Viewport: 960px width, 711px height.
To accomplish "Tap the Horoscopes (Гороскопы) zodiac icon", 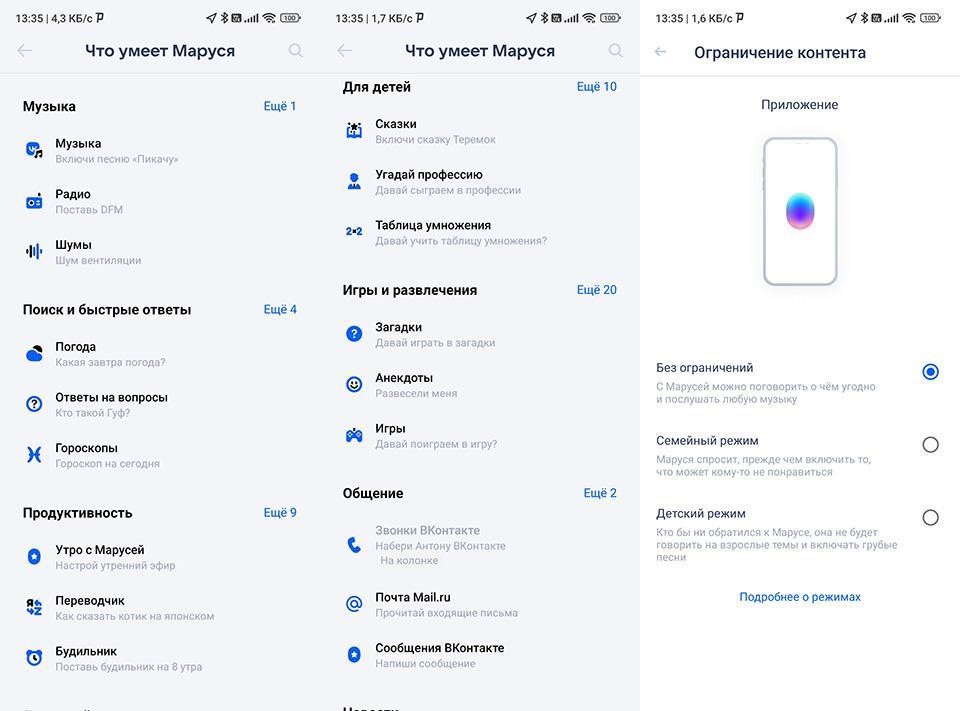I will tap(34, 455).
